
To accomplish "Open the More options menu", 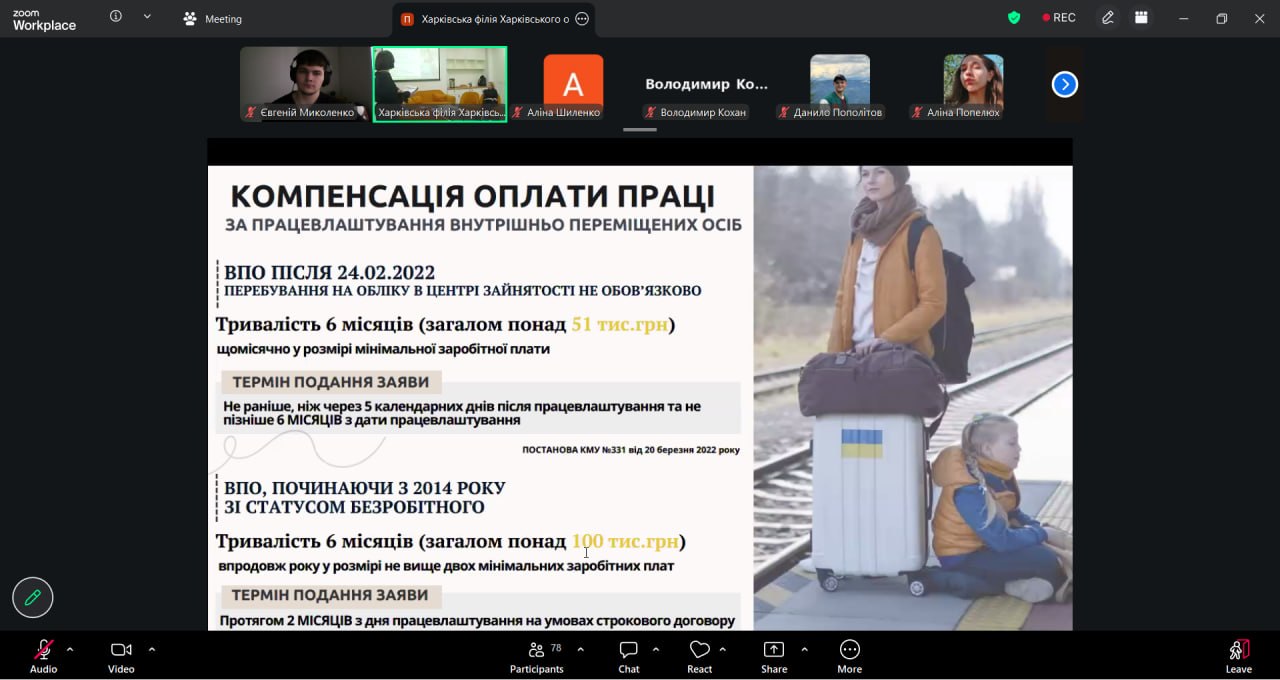I will pyautogui.click(x=849, y=656).
